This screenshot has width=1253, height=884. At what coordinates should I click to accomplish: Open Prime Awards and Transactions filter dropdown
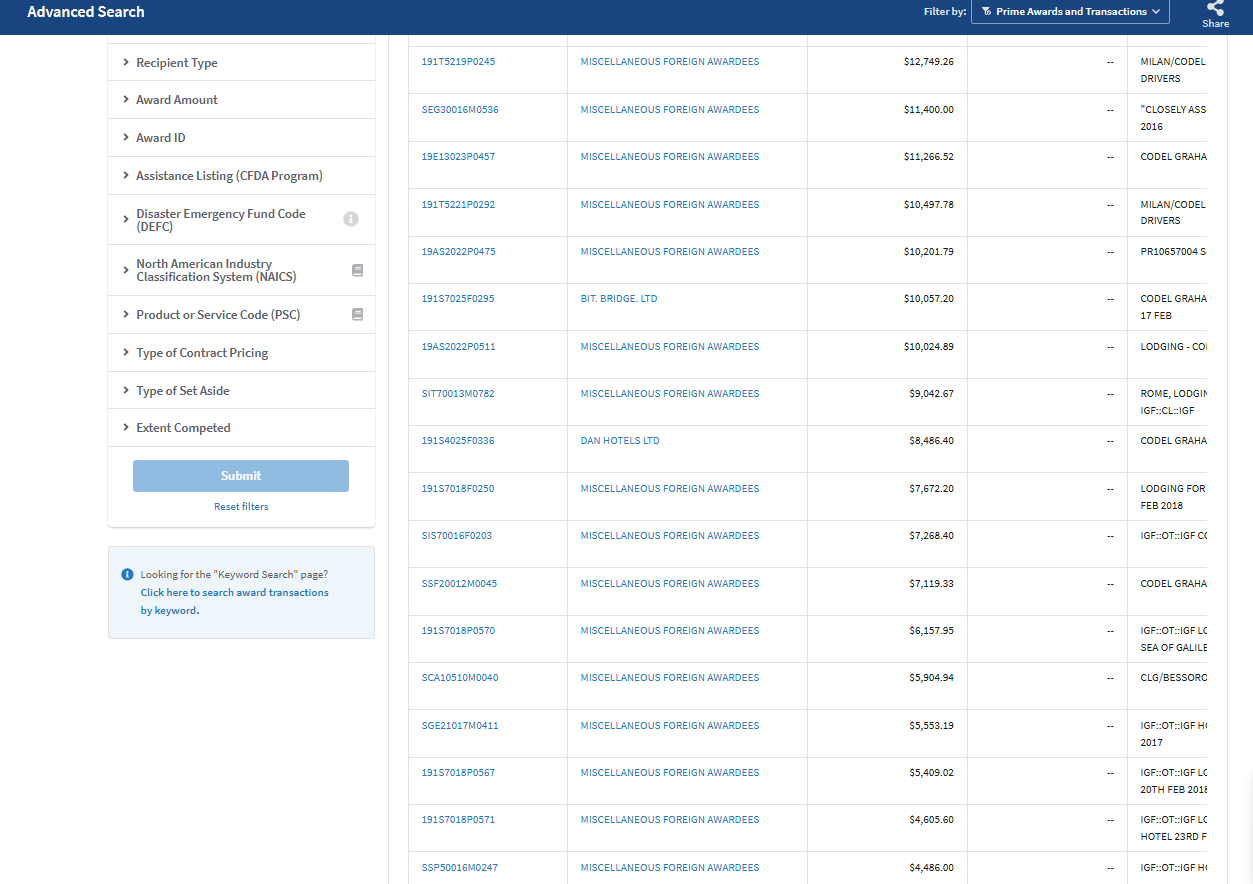1070,12
